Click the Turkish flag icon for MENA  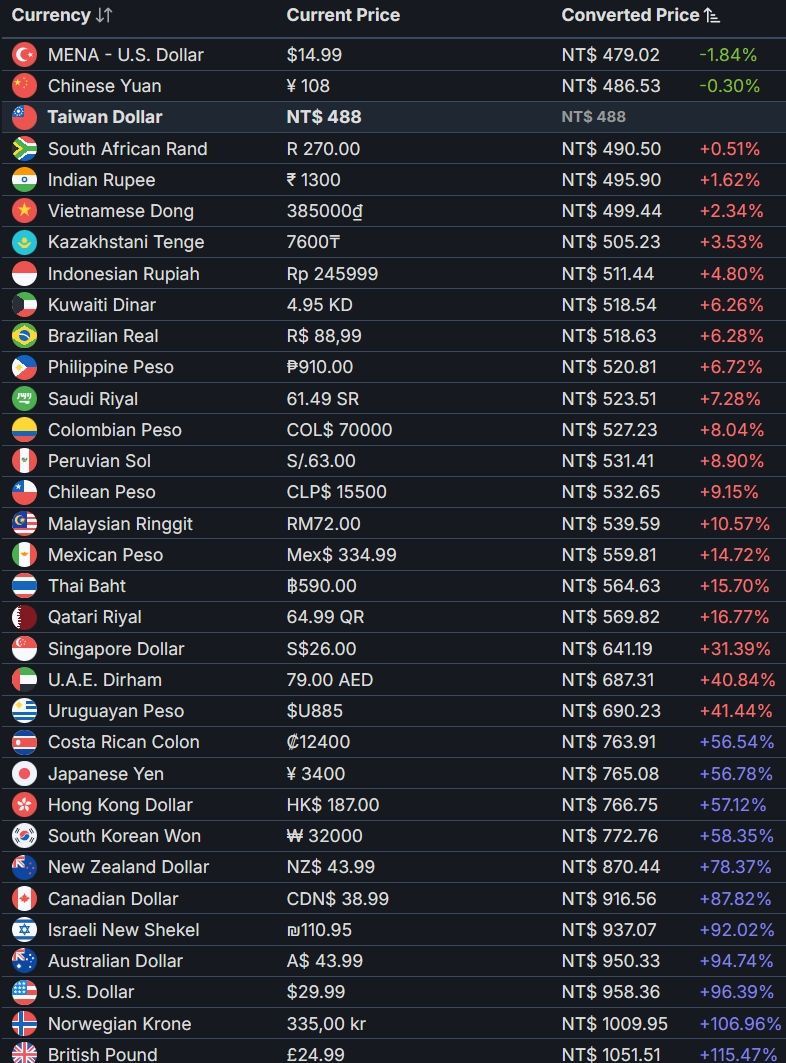[24, 55]
